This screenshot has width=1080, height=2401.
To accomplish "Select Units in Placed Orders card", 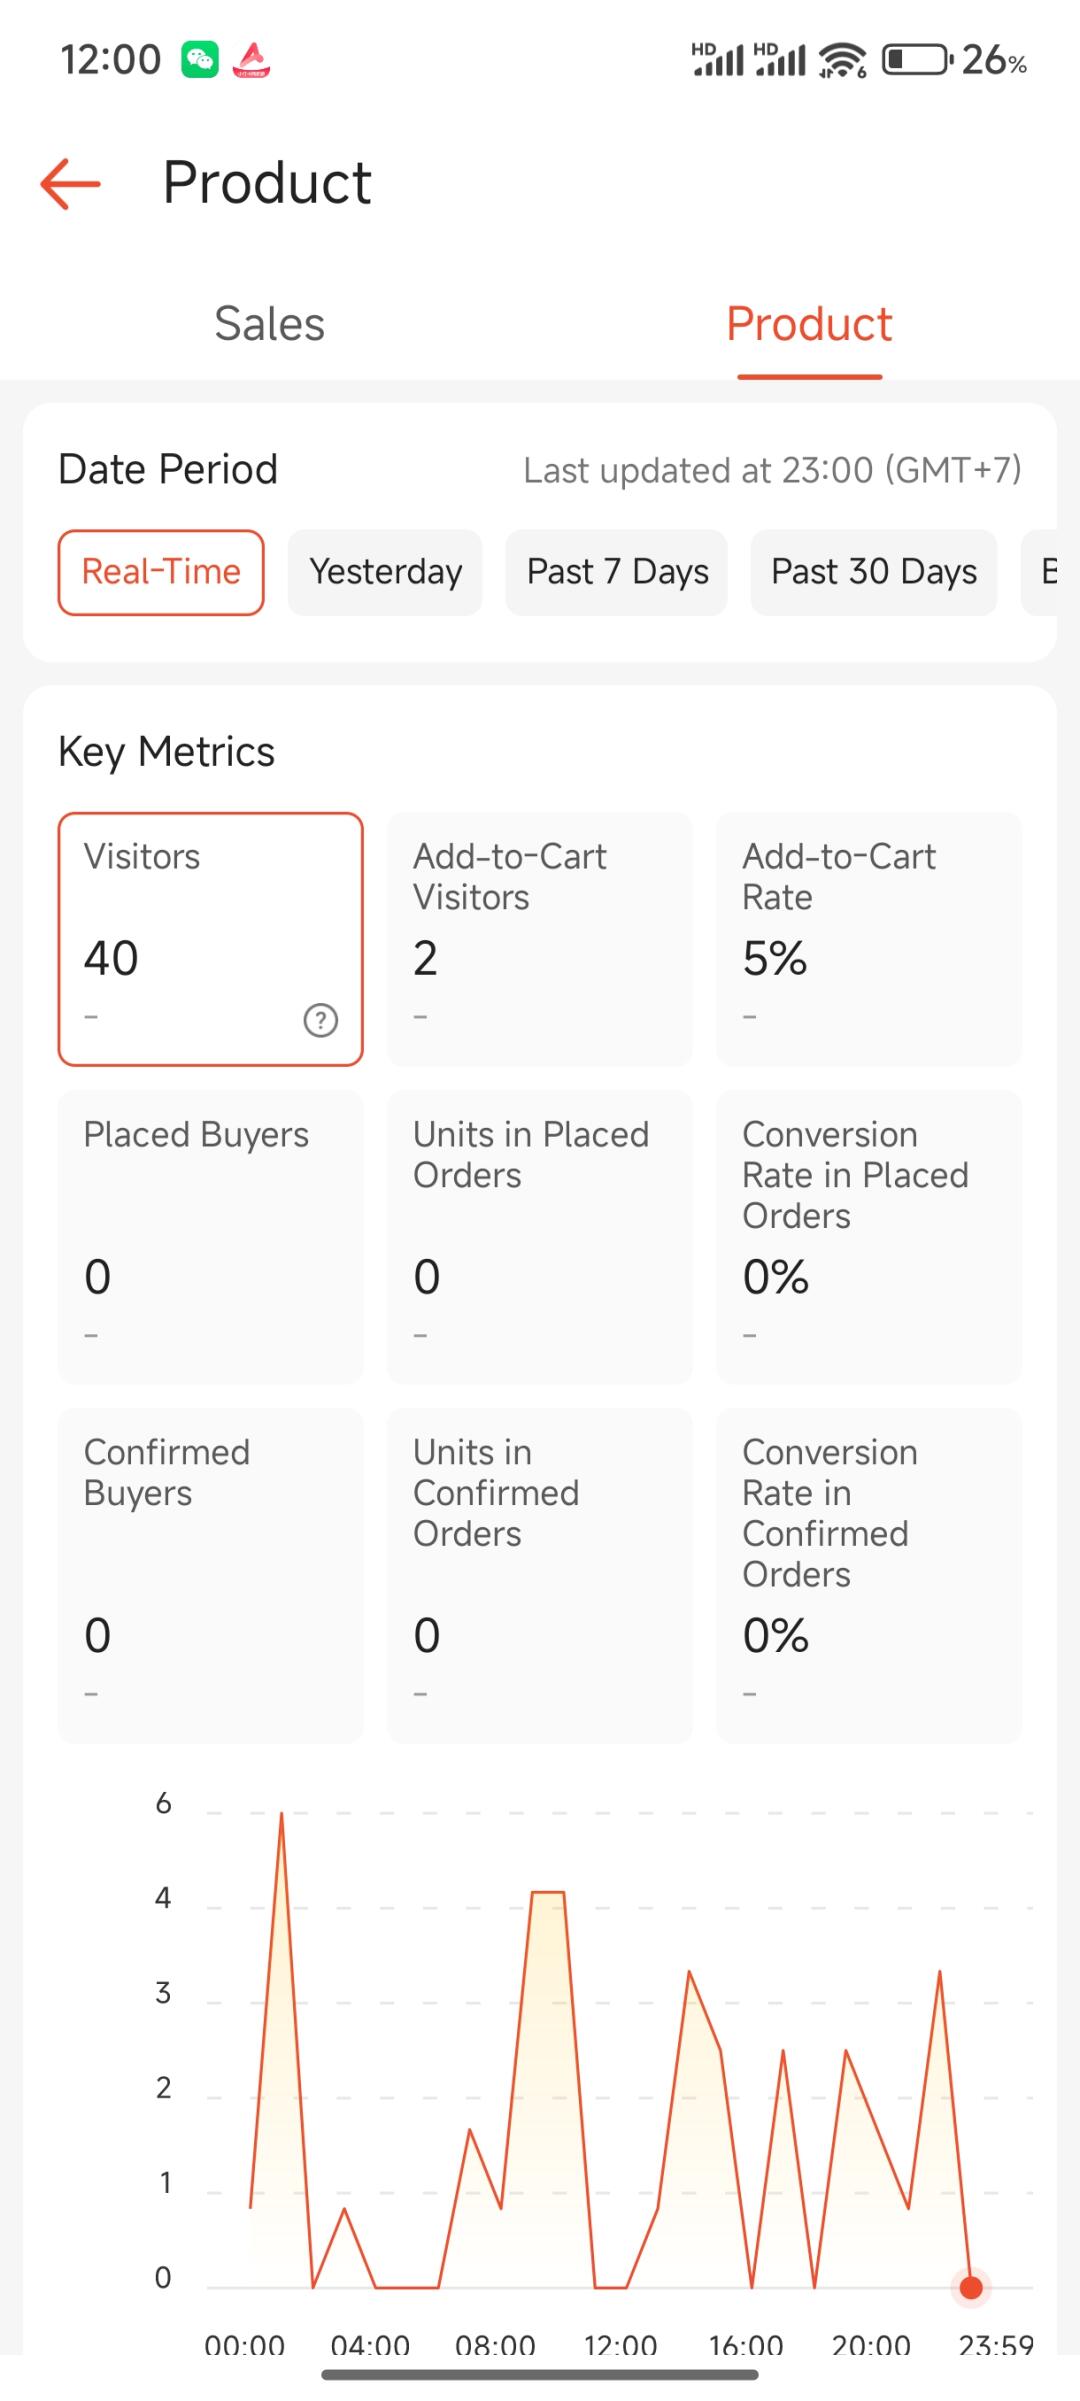I will pos(540,1237).
